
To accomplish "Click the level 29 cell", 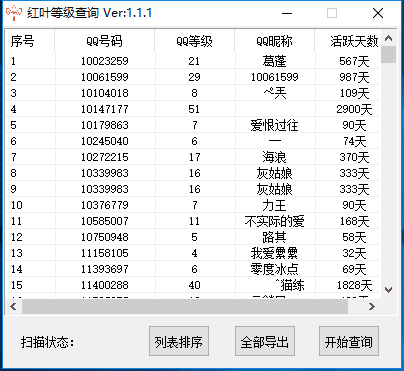I will (194, 77).
